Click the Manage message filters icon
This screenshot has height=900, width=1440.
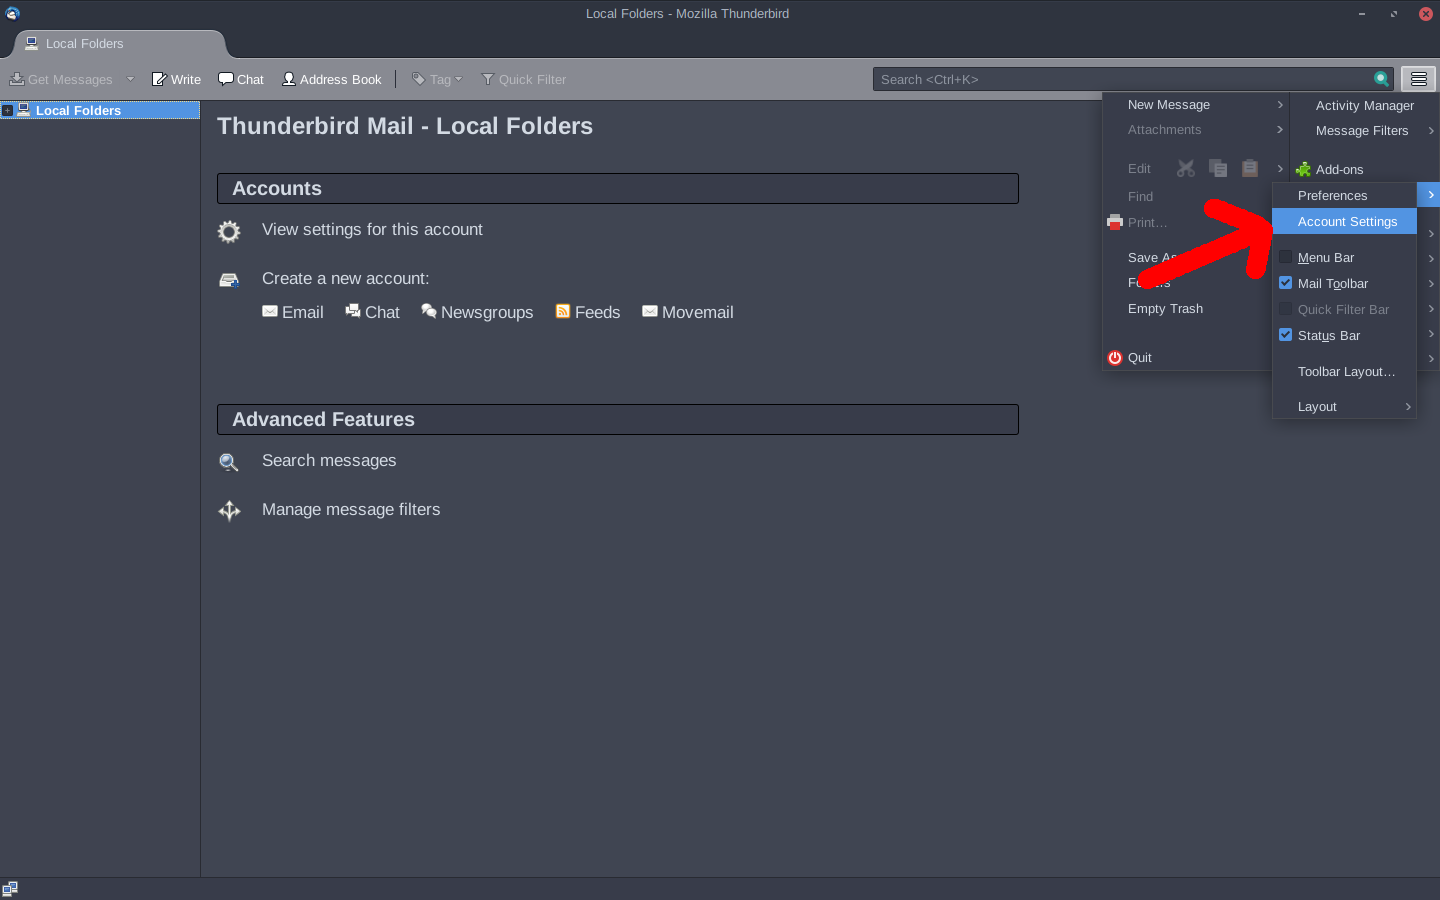230,511
